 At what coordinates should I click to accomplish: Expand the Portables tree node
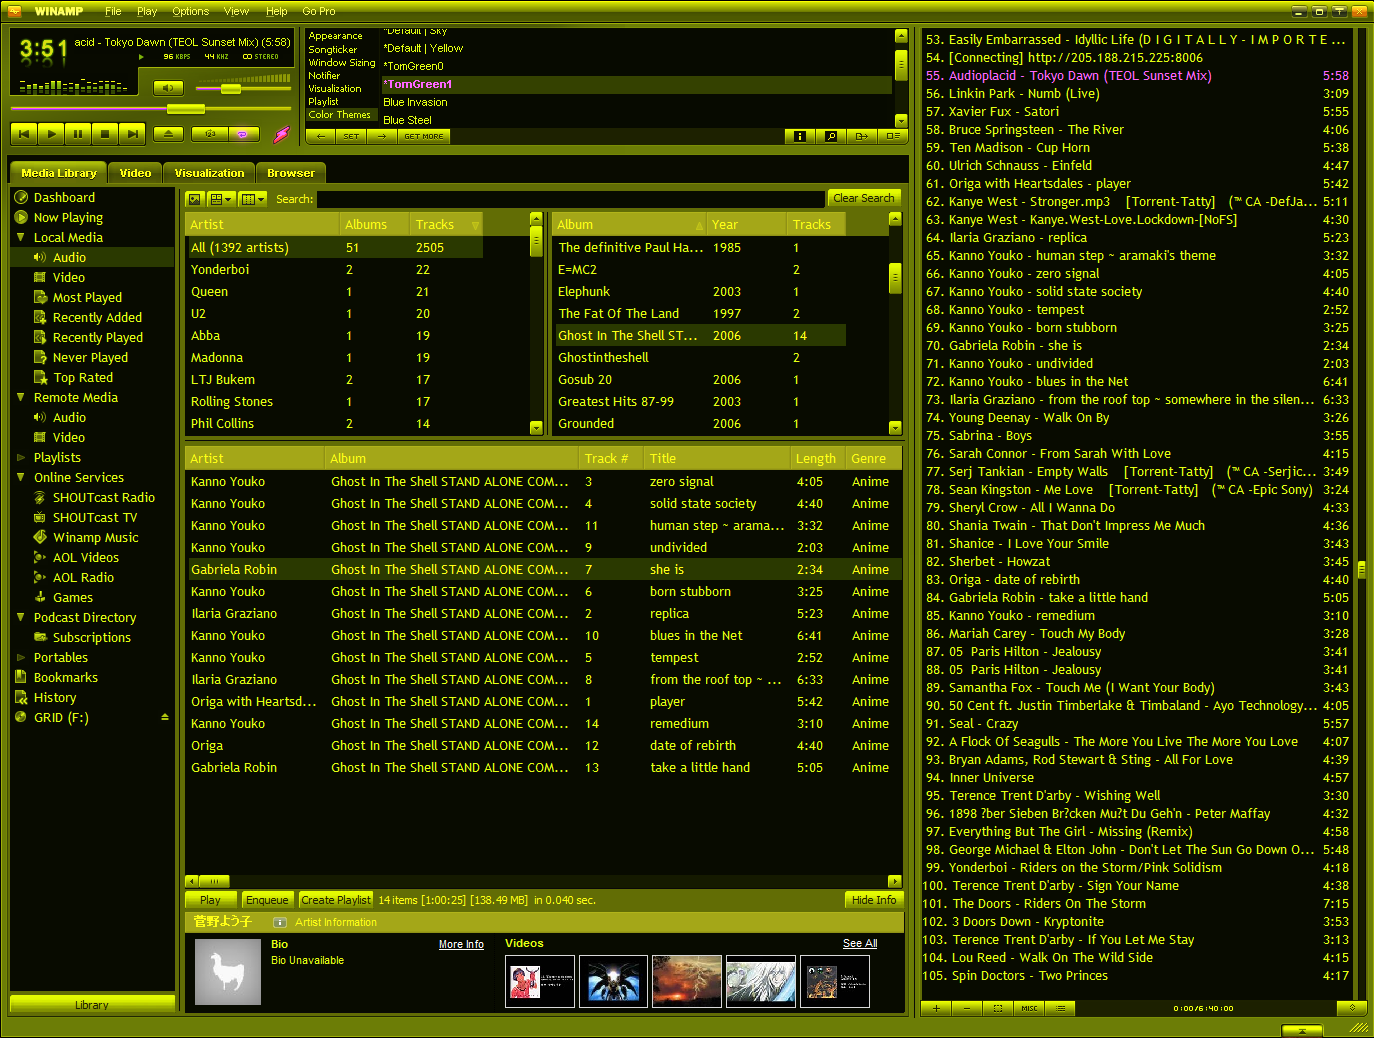[21, 657]
